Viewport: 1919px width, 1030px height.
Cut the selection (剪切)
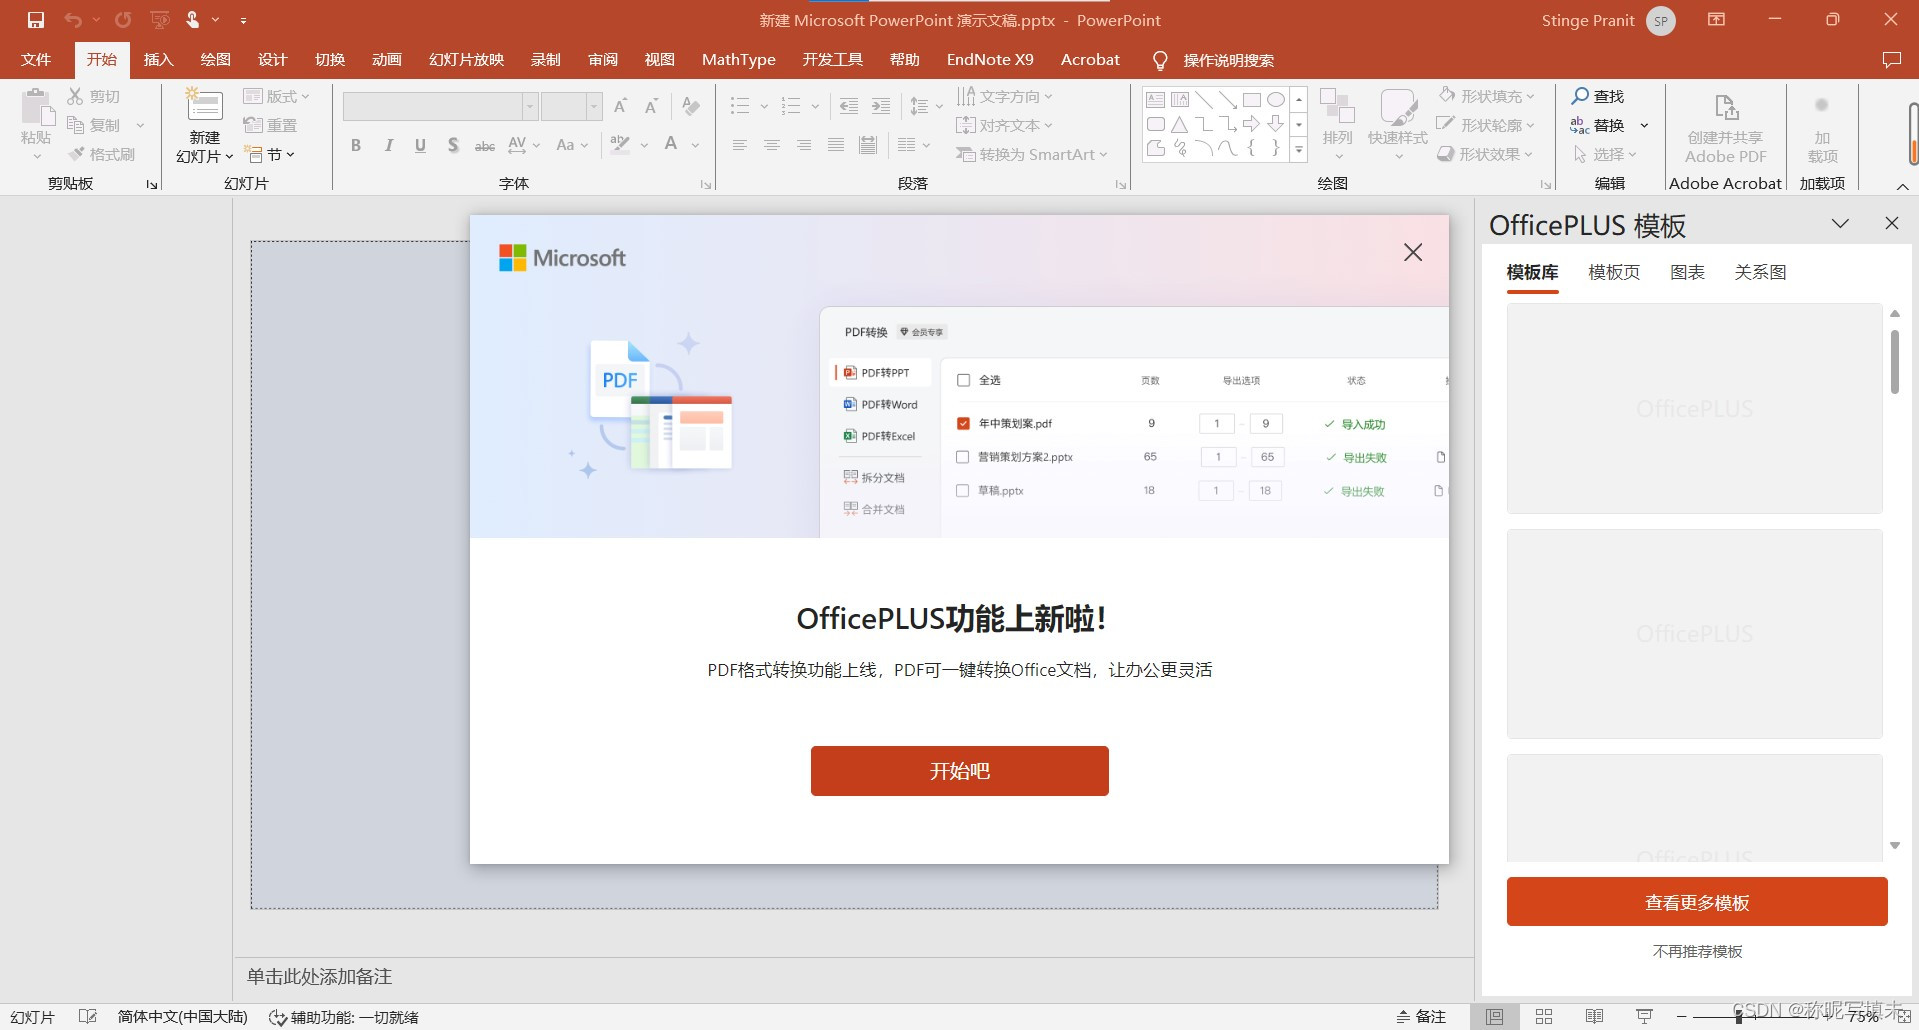pos(93,96)
